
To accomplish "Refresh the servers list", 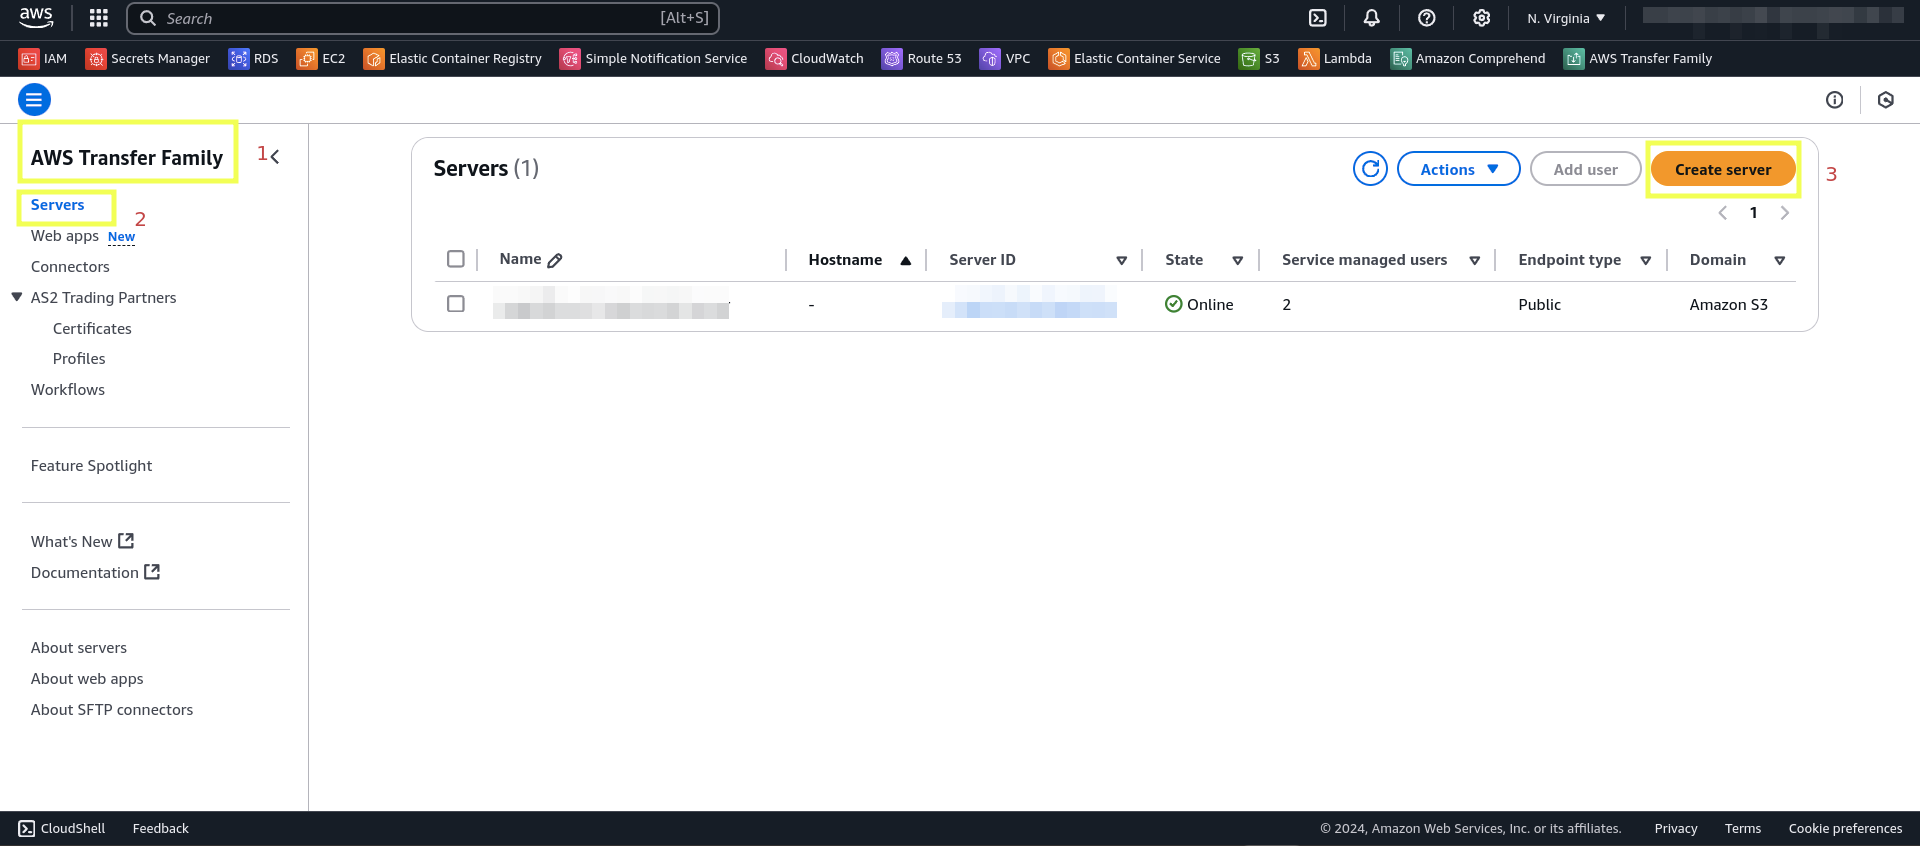I will point(1370,169).
